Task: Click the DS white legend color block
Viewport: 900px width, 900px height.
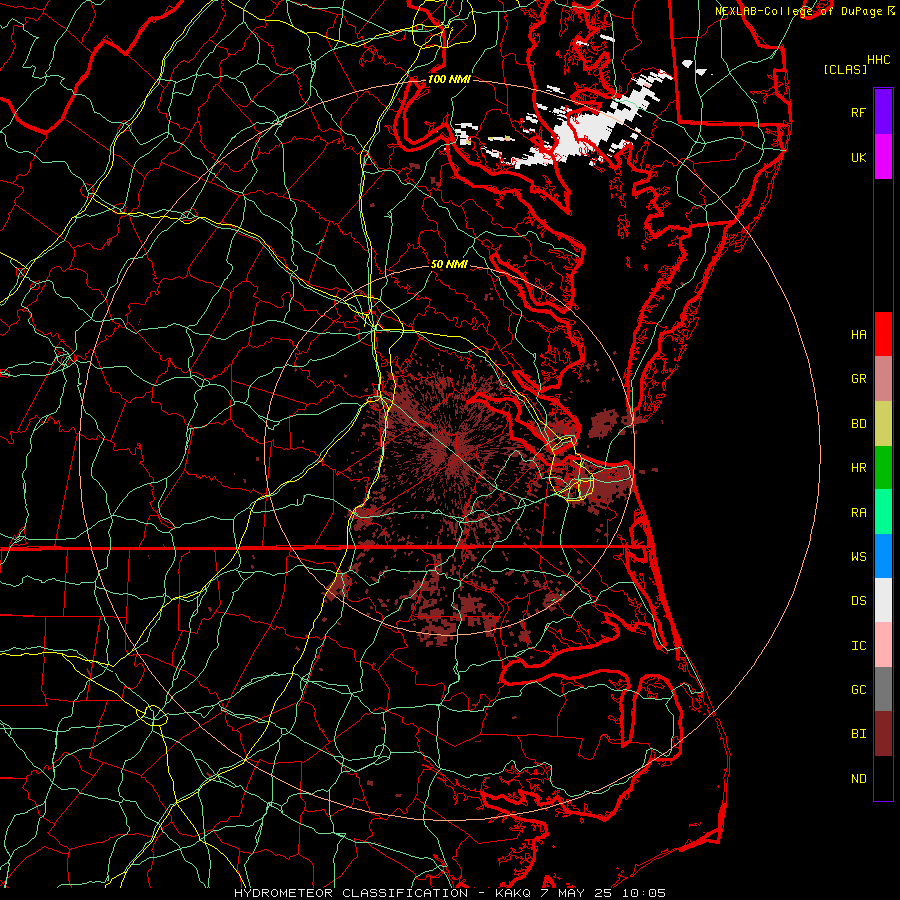Action: tap(883, 600)
